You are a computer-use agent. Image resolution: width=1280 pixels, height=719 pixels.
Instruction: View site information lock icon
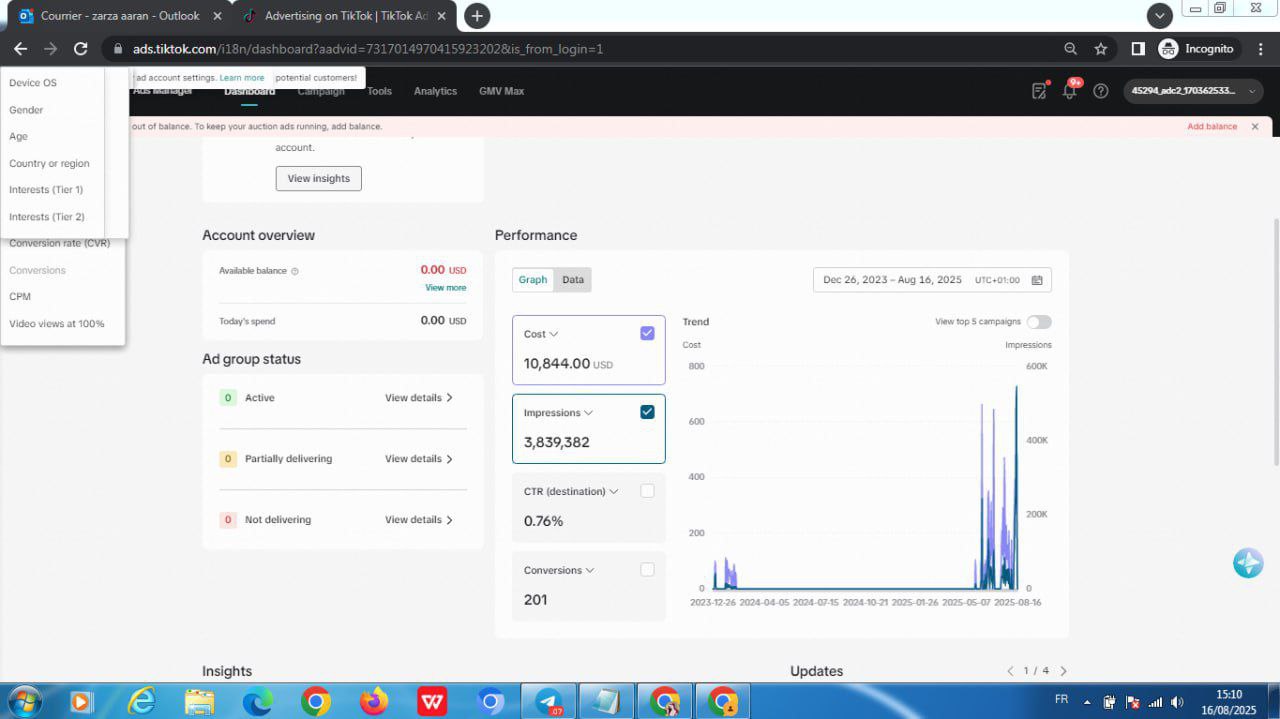(118, 49)
